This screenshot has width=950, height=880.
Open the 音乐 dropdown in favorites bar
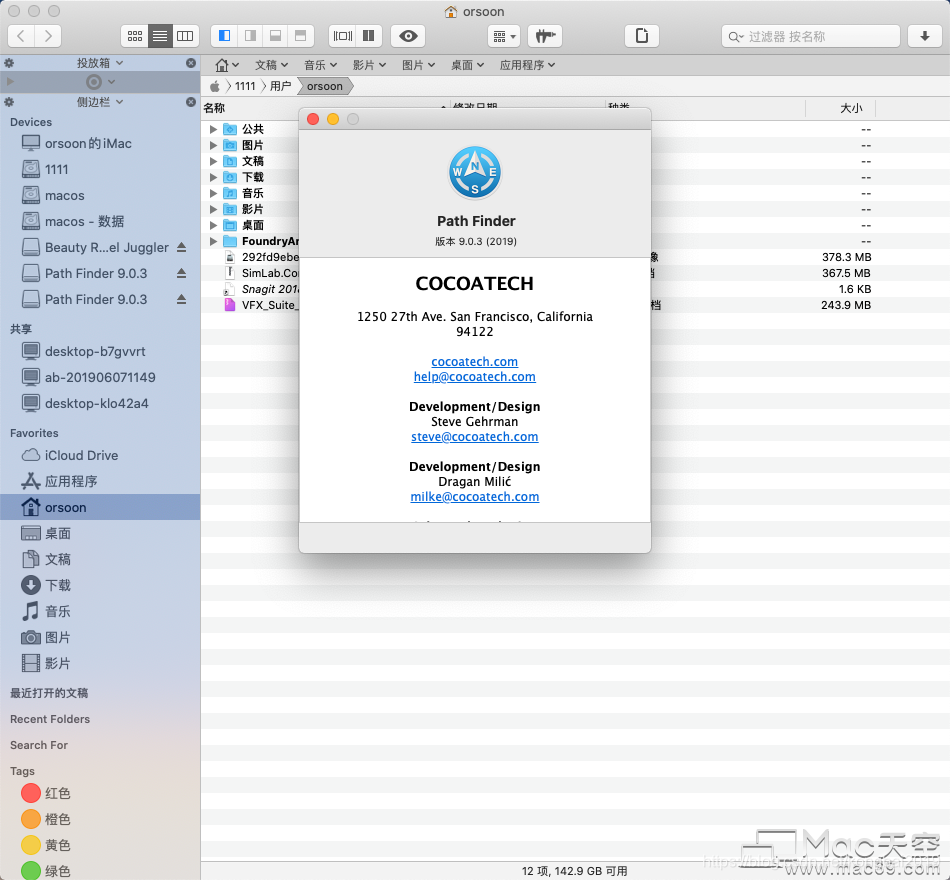tap(320, 65)
